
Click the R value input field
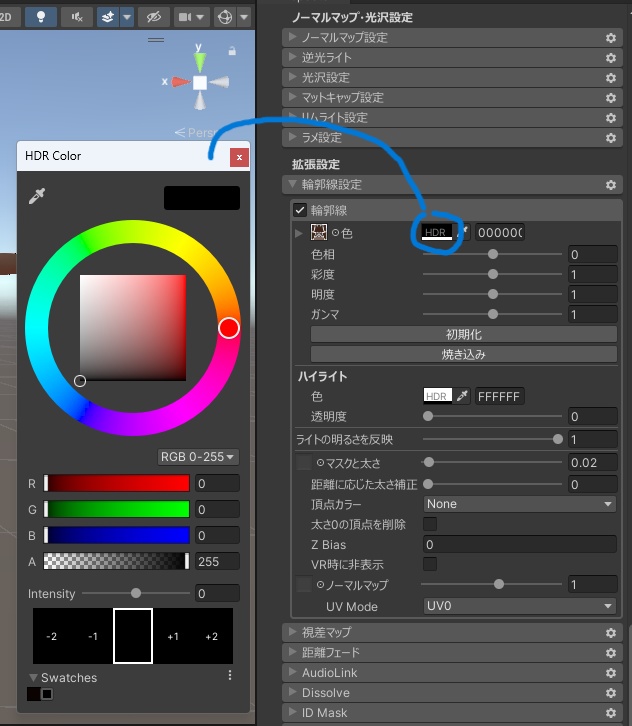217,483
